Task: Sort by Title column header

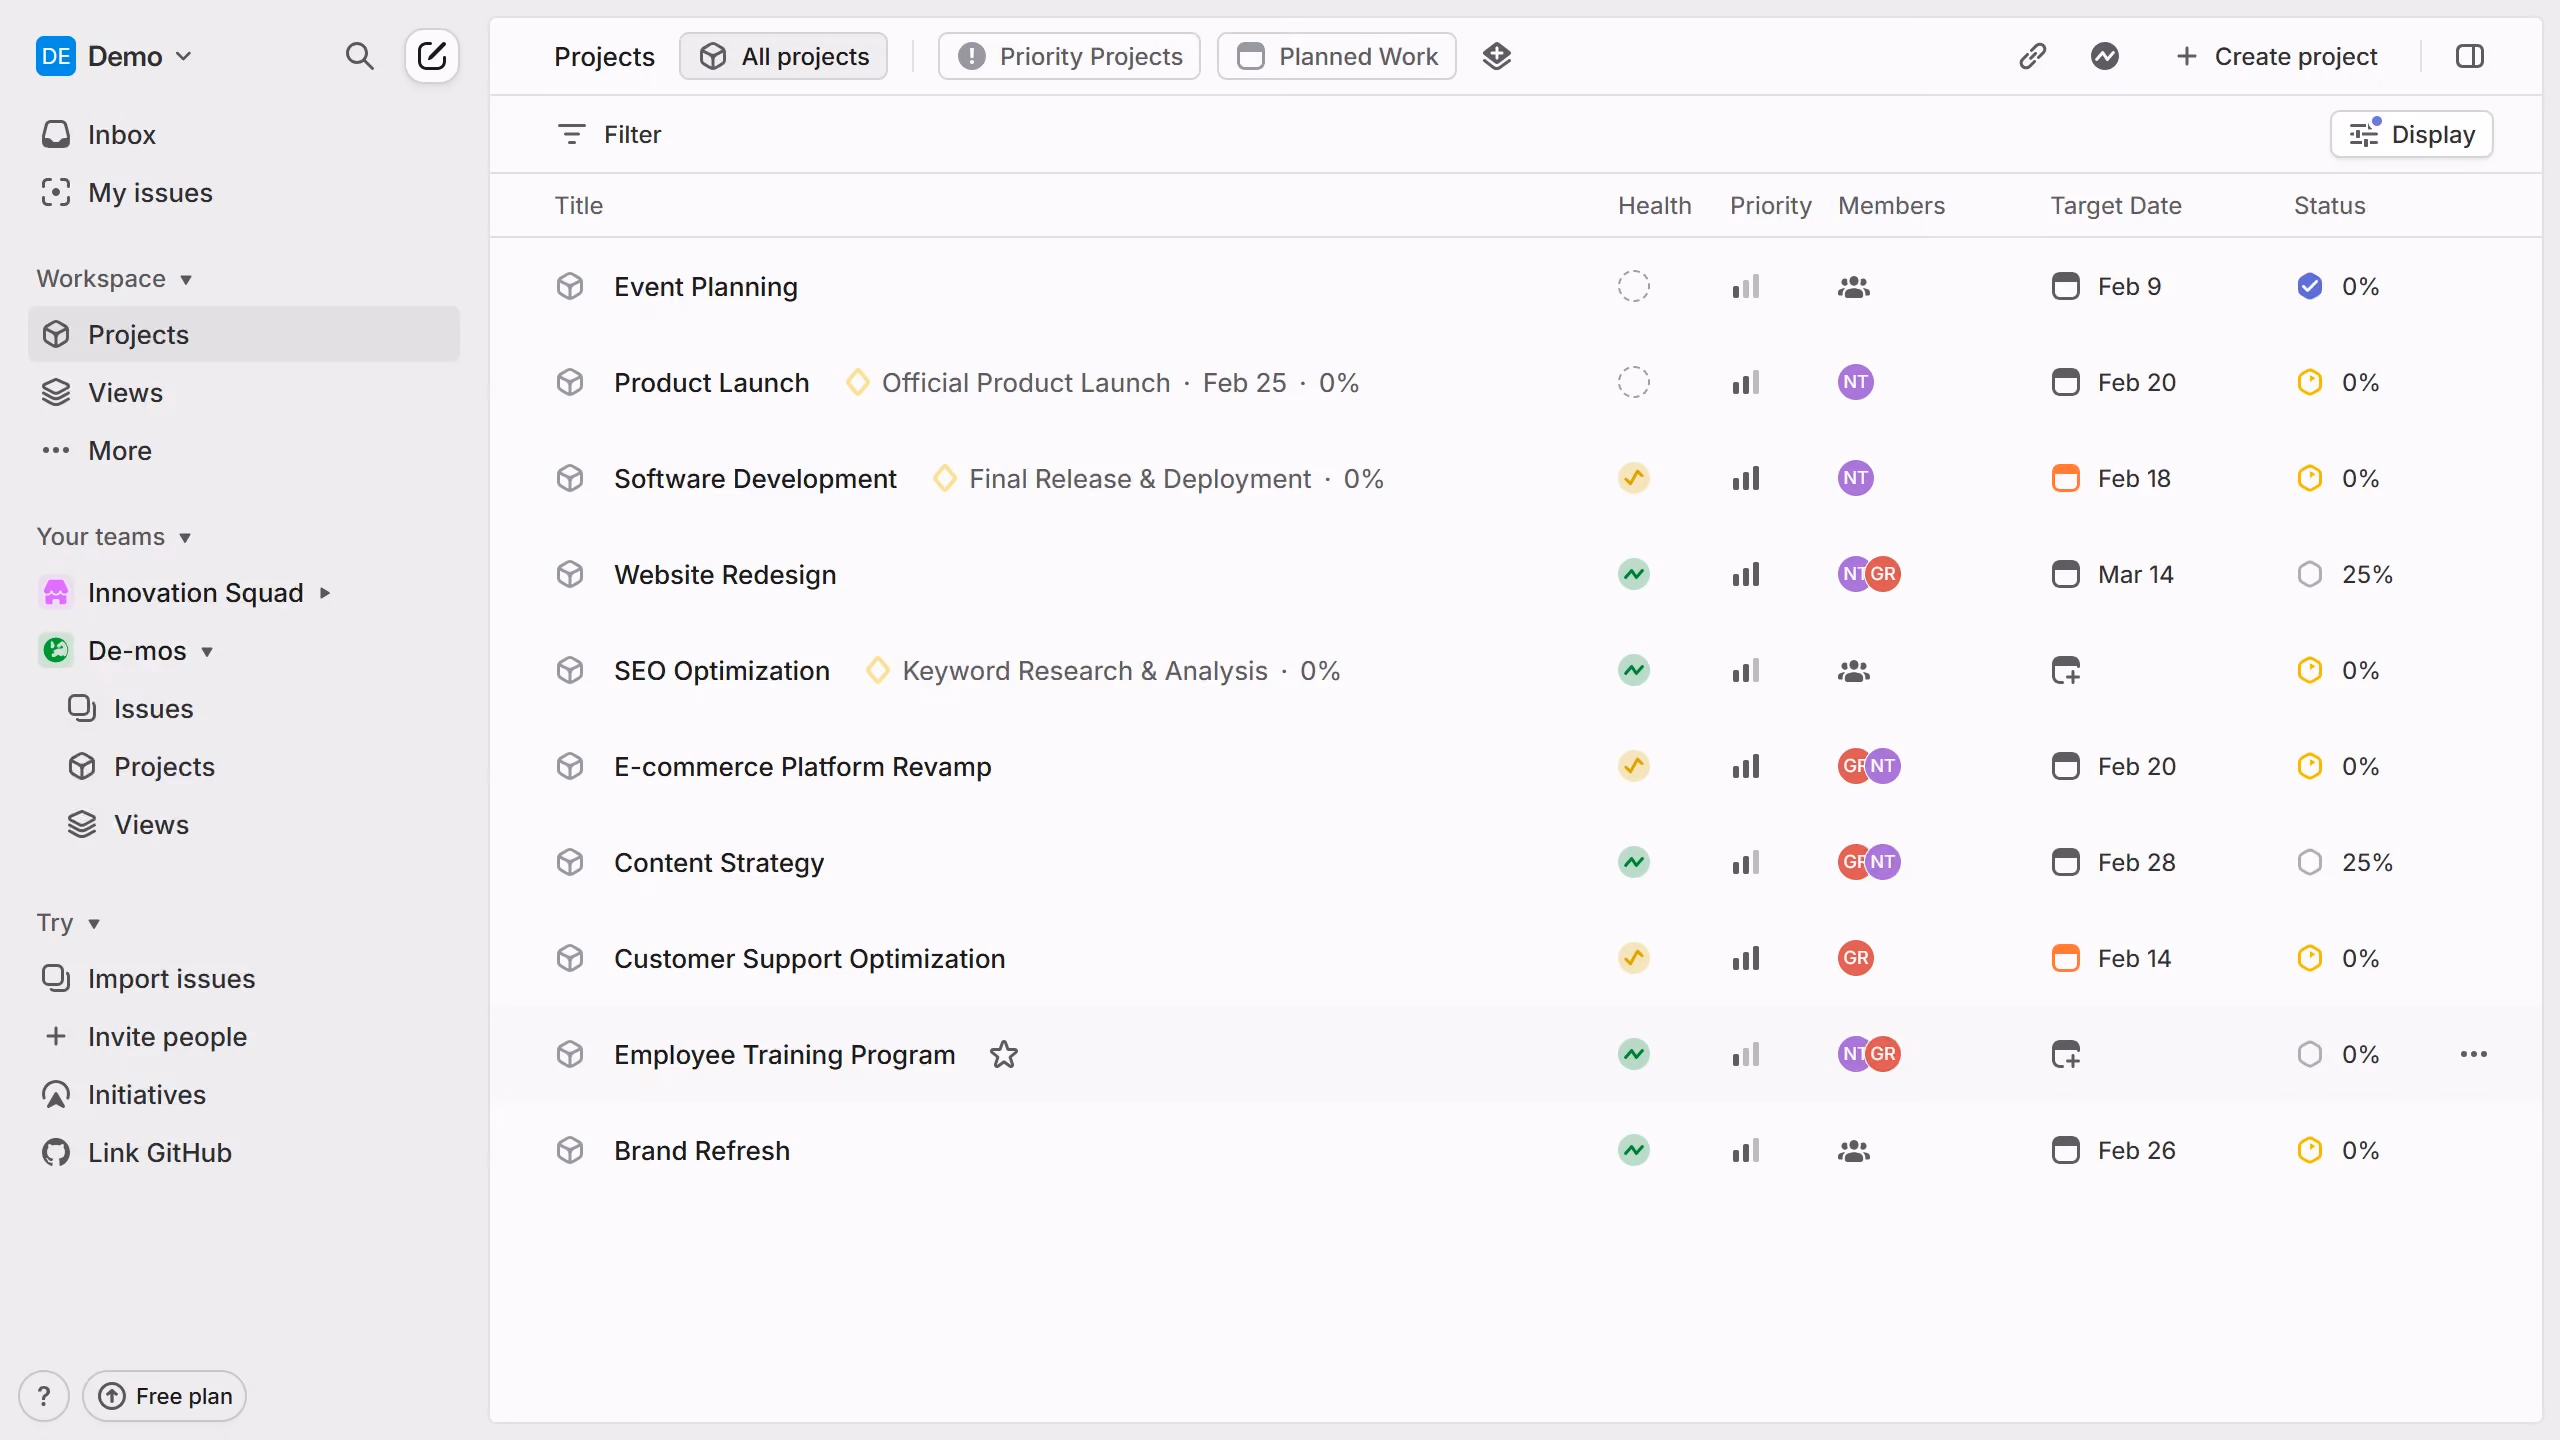Action: pos(579,205)
